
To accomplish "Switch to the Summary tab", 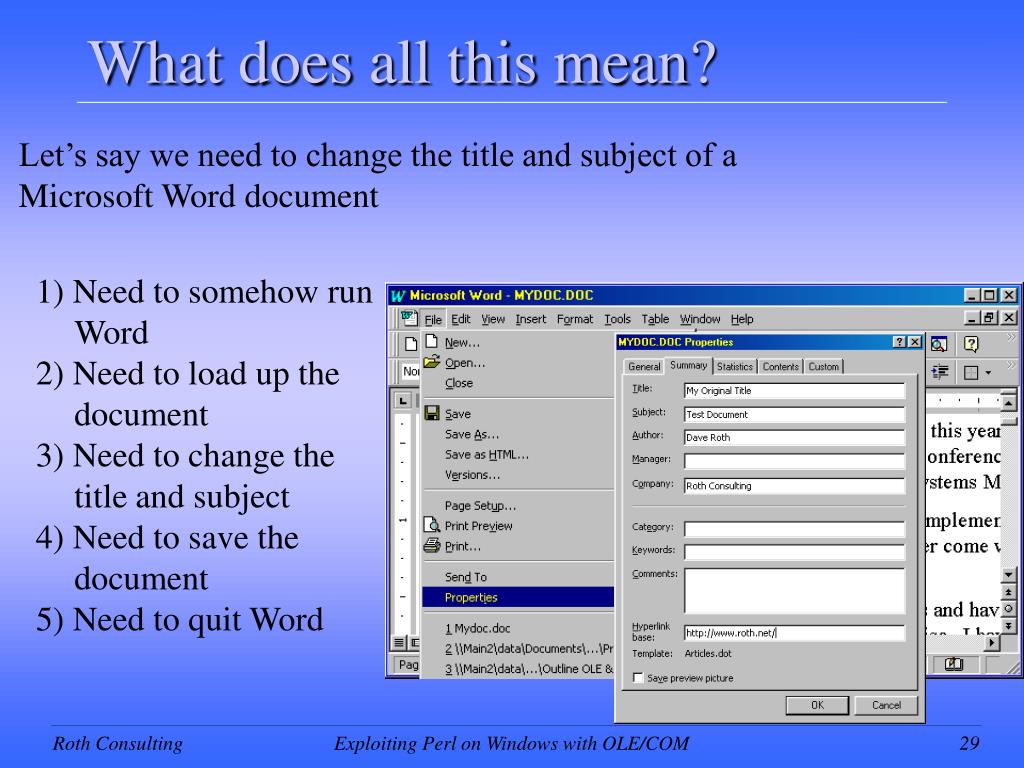I will pos(688,365).
